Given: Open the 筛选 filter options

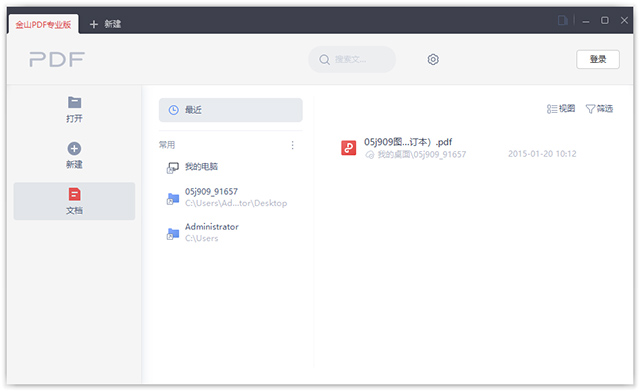Looking at the screenshot, I should (599, 109).
